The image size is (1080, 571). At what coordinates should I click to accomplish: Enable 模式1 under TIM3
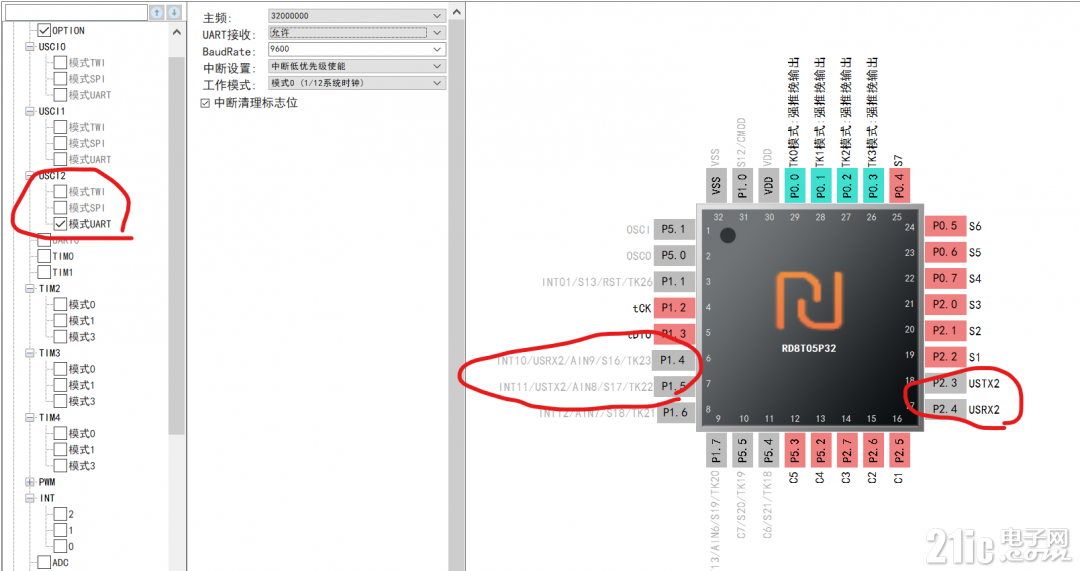[x=60, y=385]
